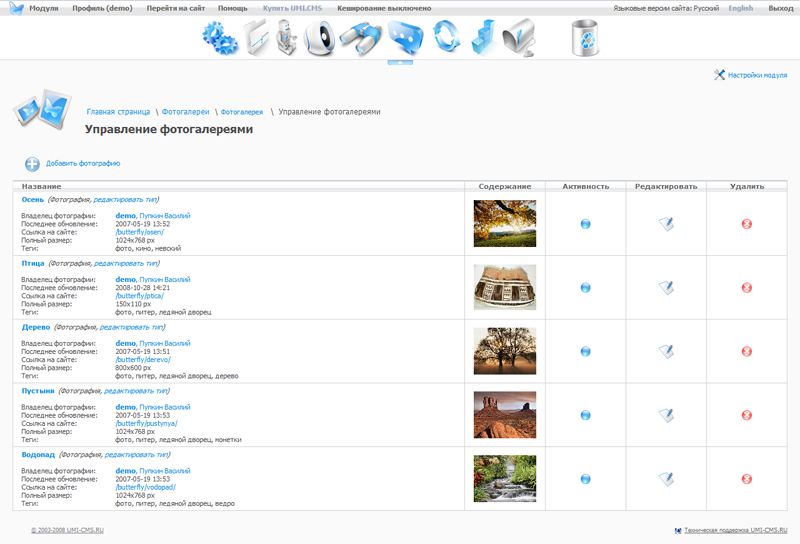Open the Водопад photo title link
The width and height of the screenshot is (800, 544).
click(x=38, y=455)
